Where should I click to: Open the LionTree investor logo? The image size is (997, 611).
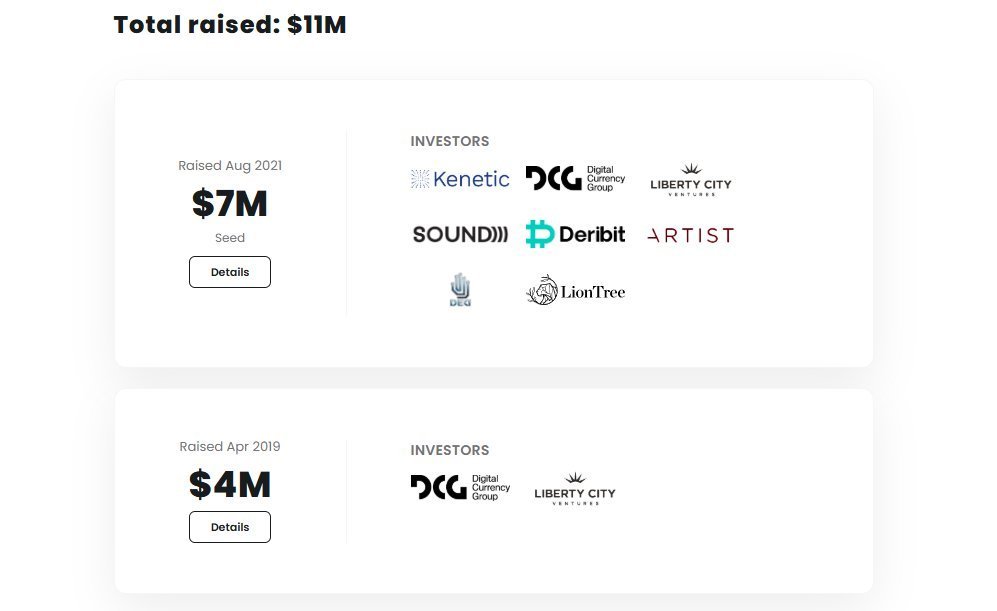coord(575,291)
